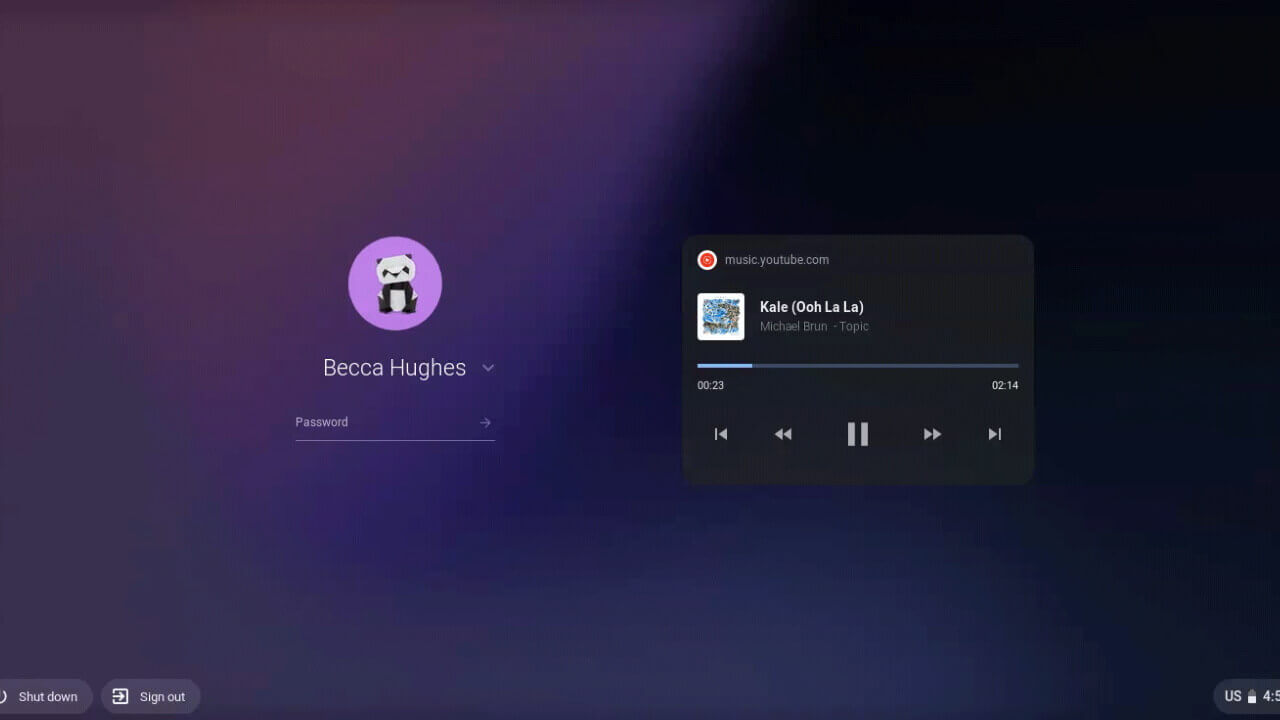Click the password submit arrow
This screenshot has height=720, width=1280.
(485, 421)
